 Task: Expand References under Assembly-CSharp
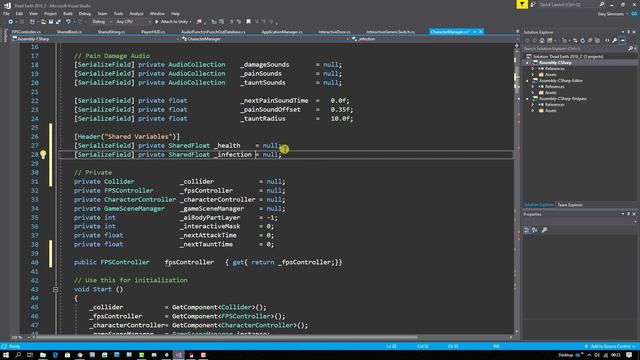[x=533, y=69]
